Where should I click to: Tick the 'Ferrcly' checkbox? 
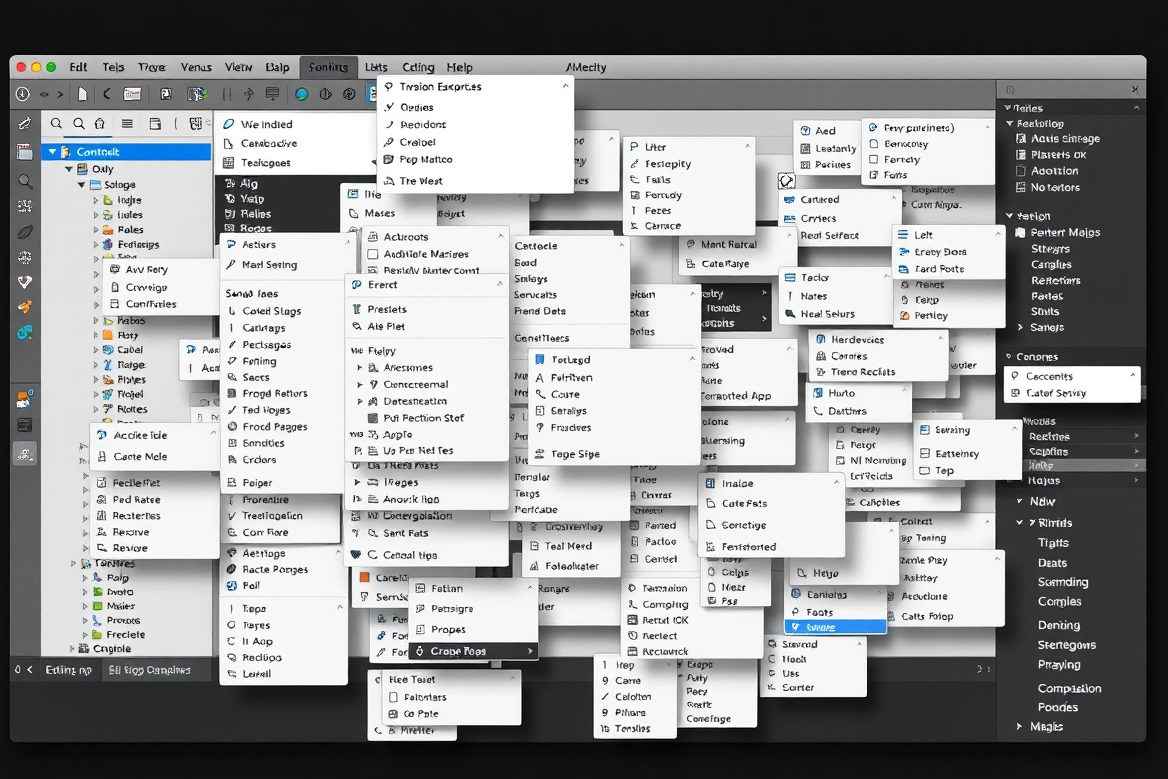[874, 159]
